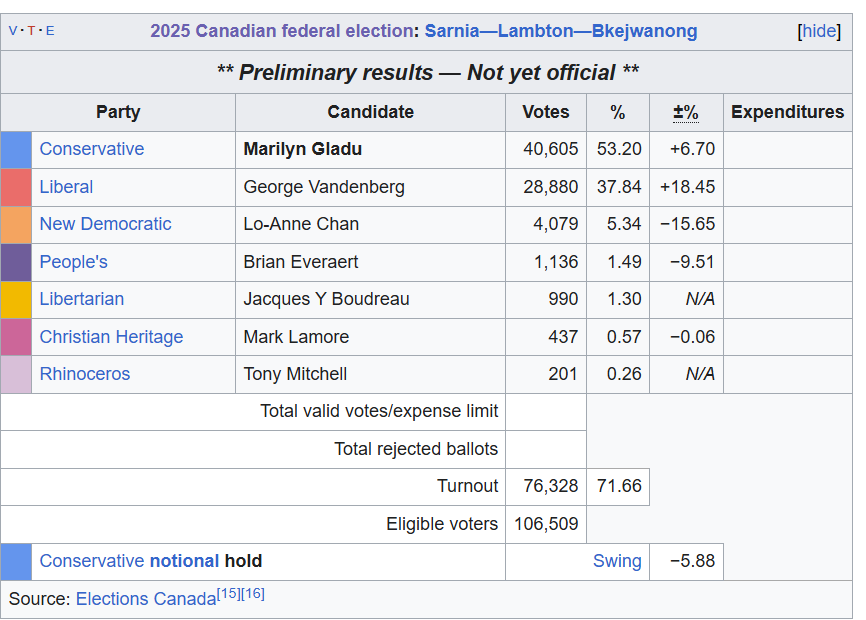
Task: Open the People's party link
Action: [x=73, y=262]
